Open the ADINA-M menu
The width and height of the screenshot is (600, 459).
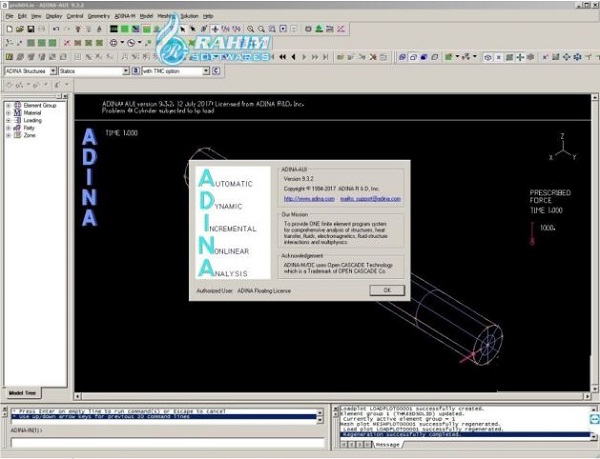click(125, 16)
